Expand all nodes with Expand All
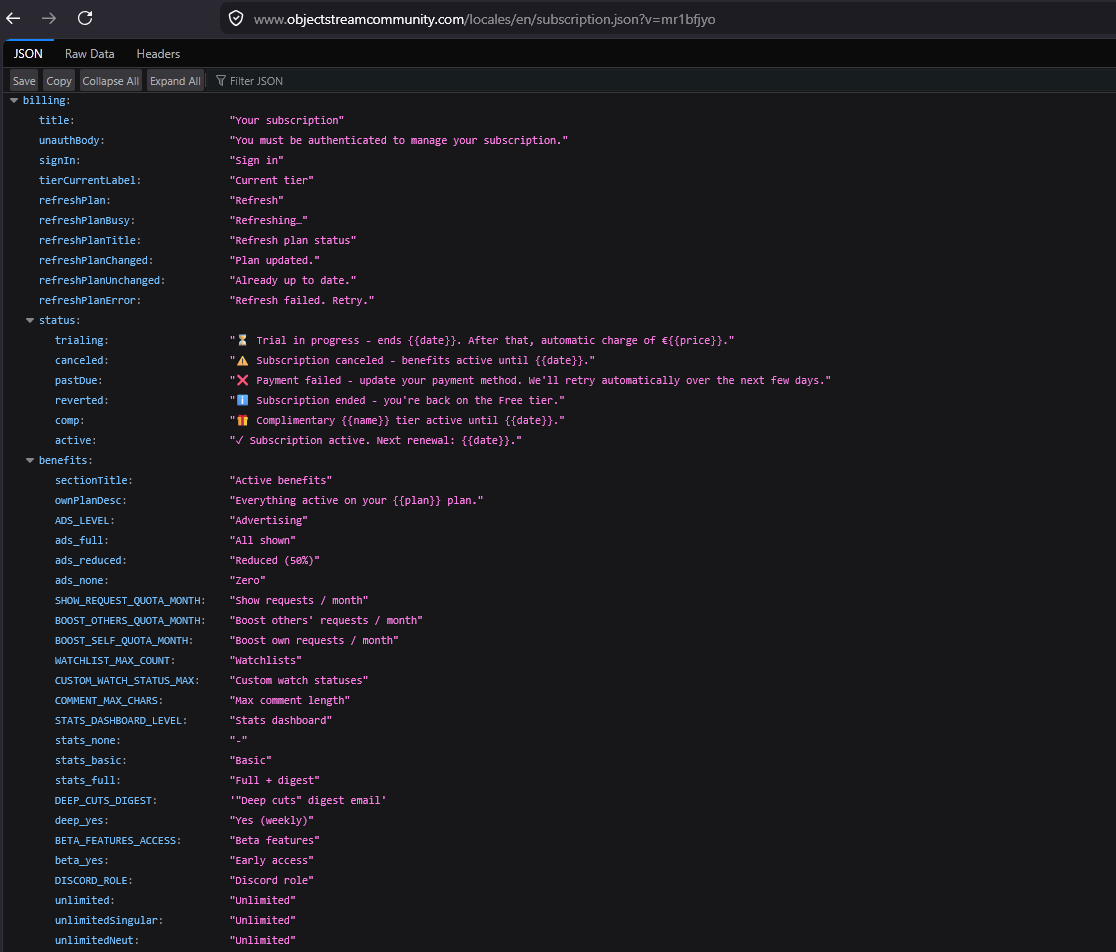This screenshot has height=952, width=1116. pyautogui.click(x=175, y=81)
